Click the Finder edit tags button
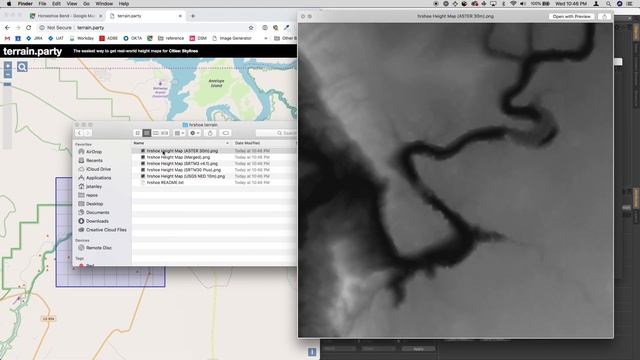This screenshot has height=360, width=640. [225, 133]
